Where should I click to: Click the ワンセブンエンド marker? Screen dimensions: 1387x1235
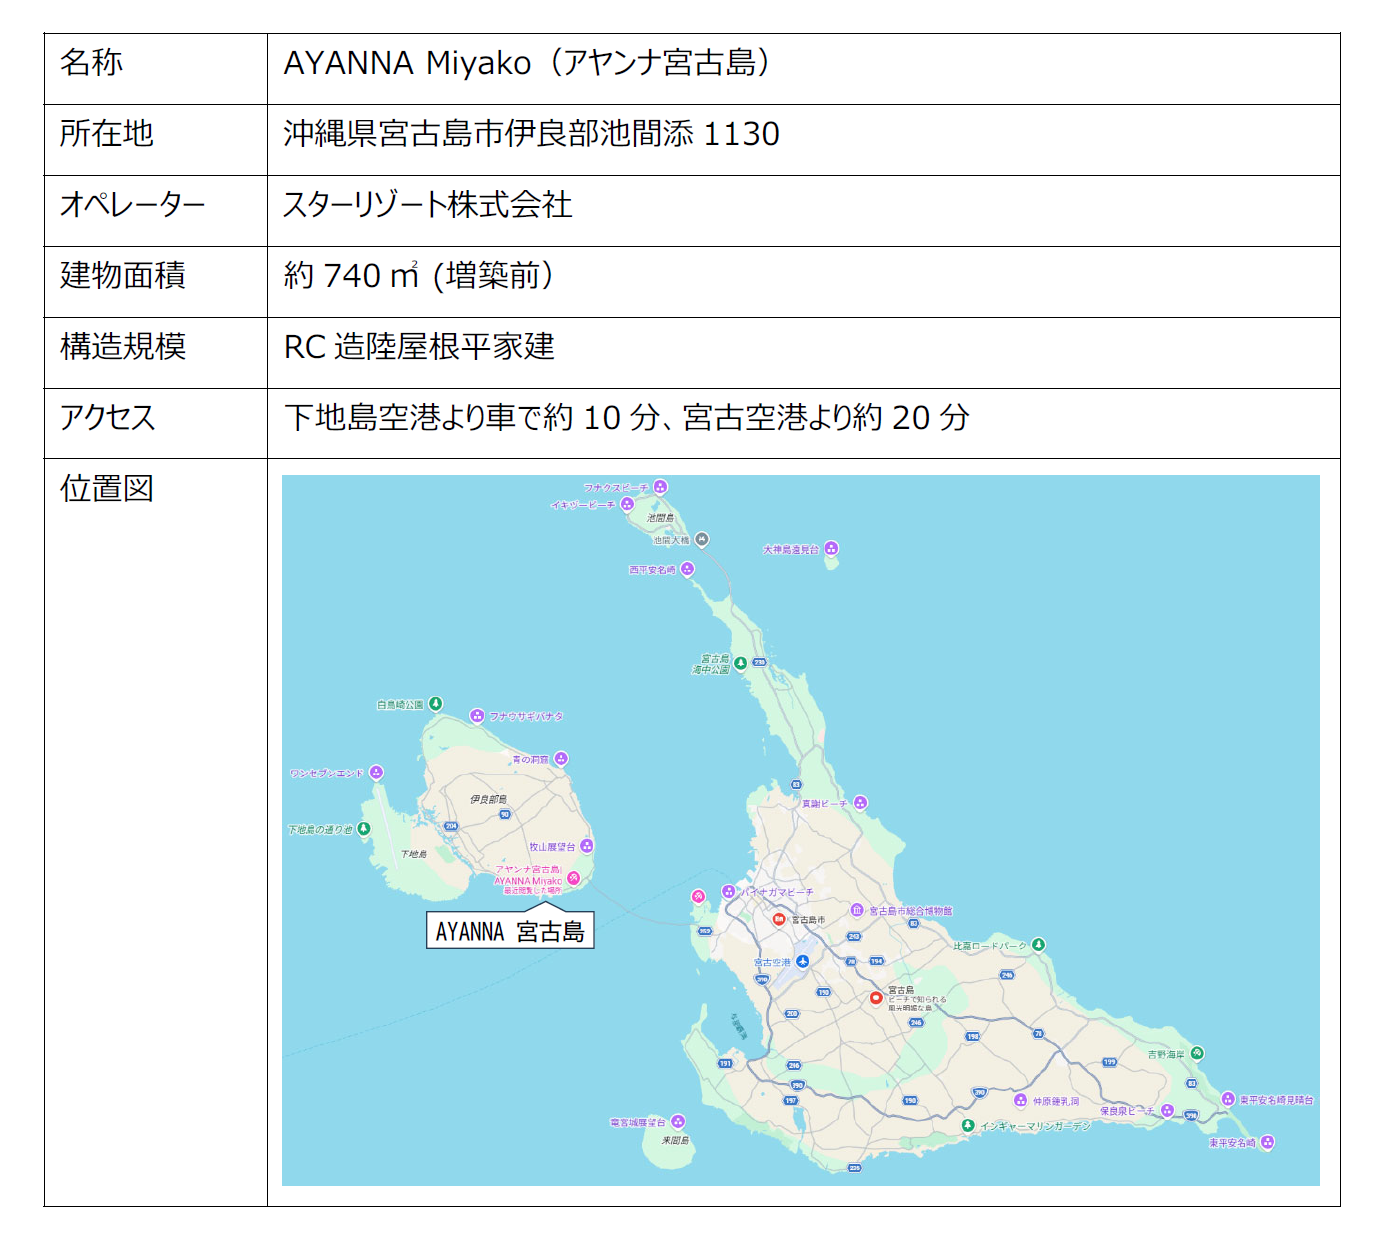(x=376, y=772)
